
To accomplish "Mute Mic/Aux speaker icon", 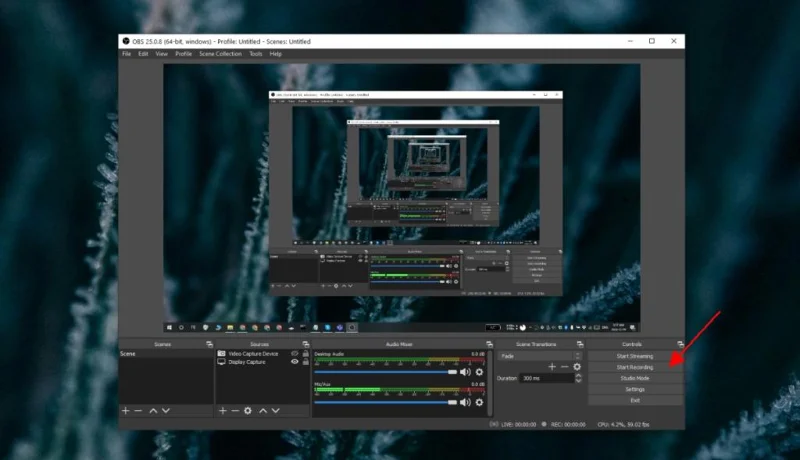I will click(465, 402).
